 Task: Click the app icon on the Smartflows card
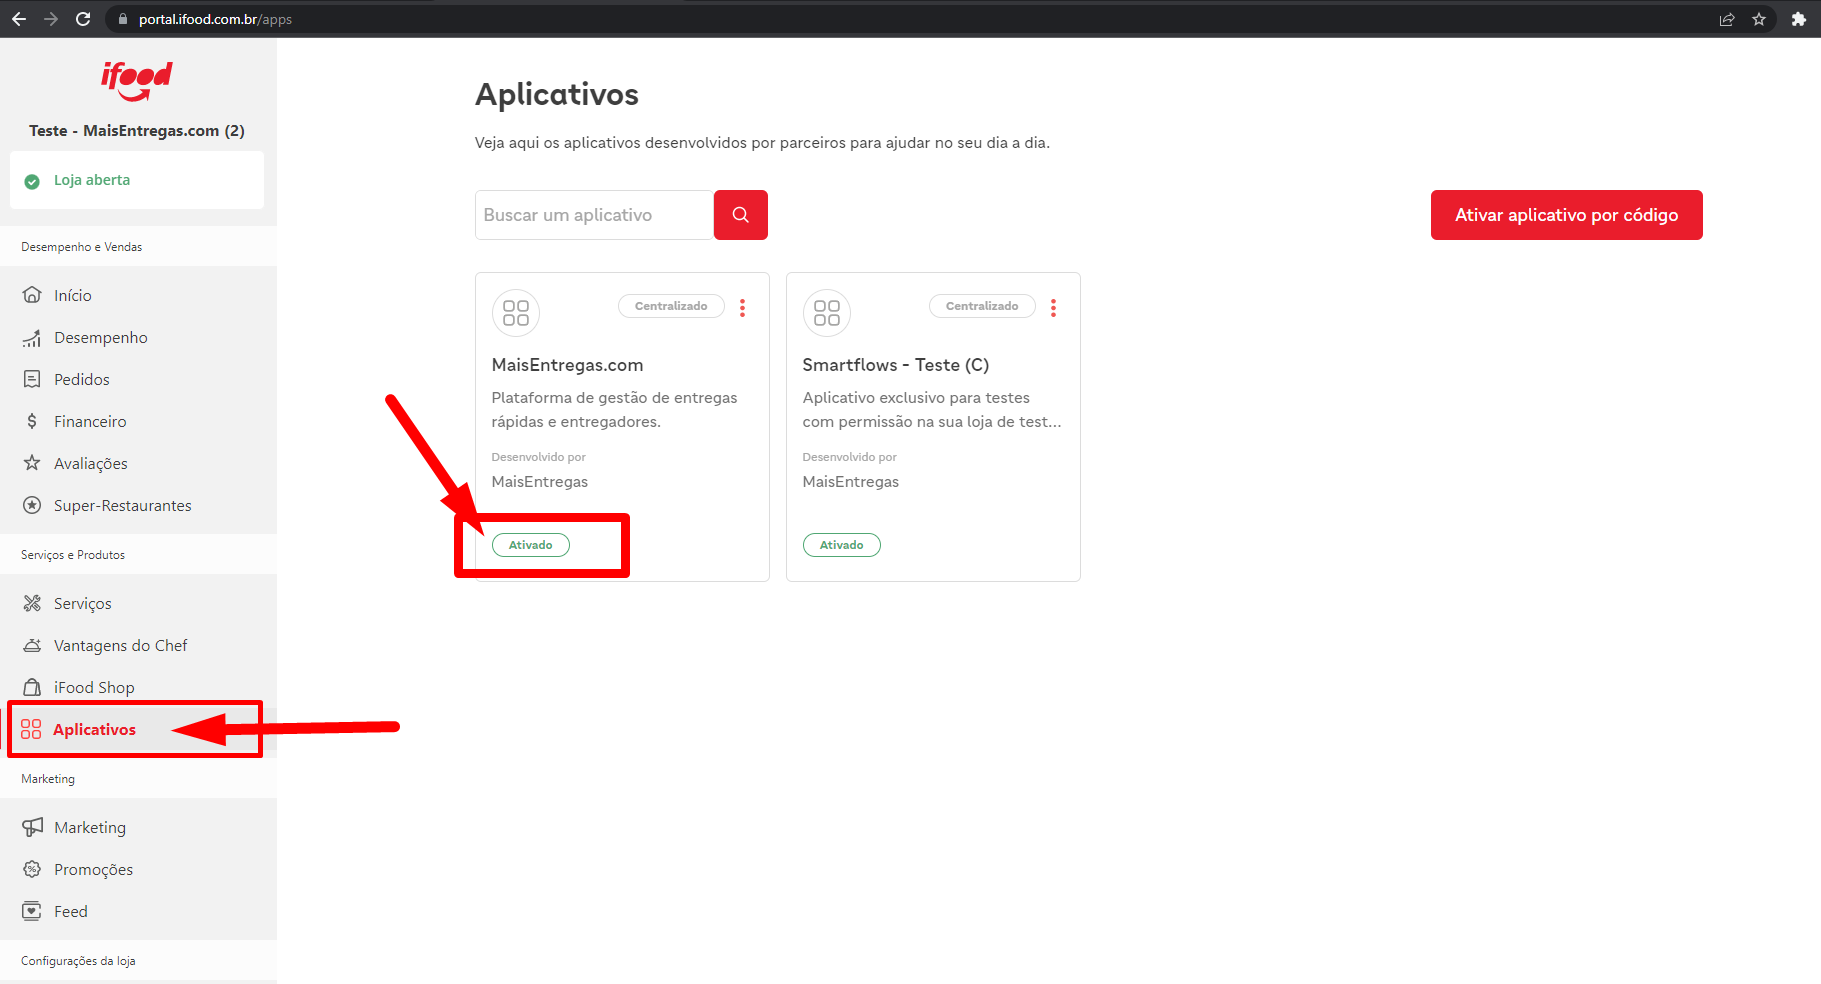827,313
